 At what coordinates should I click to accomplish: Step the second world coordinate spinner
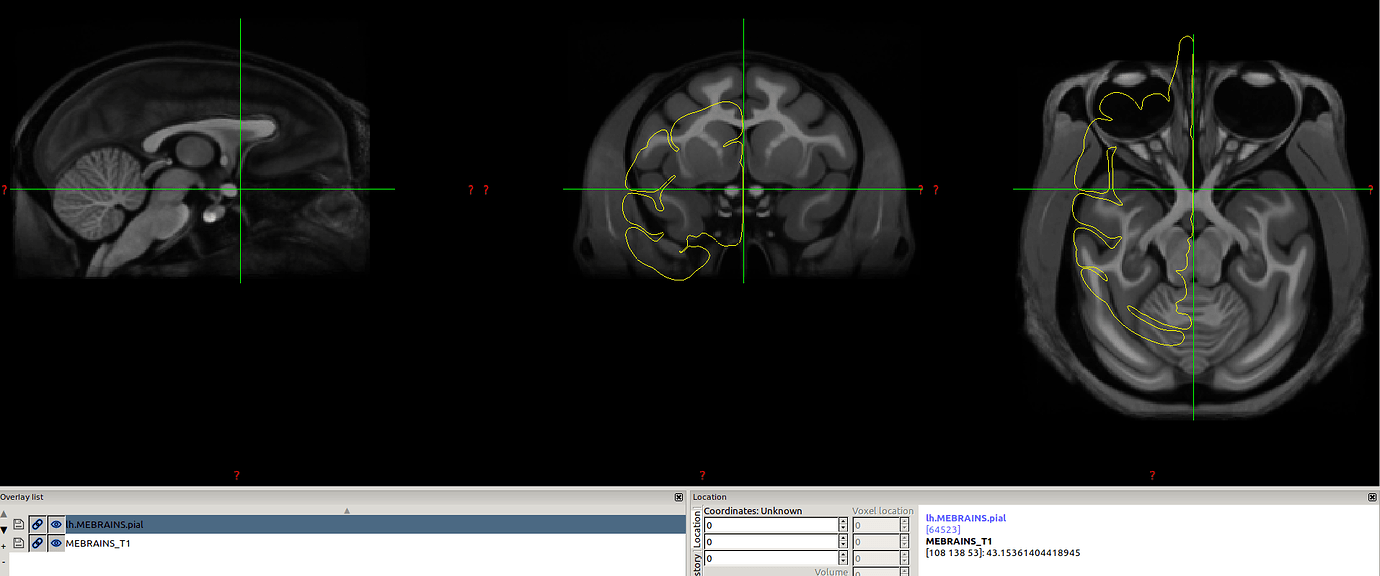pyautogui.click(x=841, y=542)
